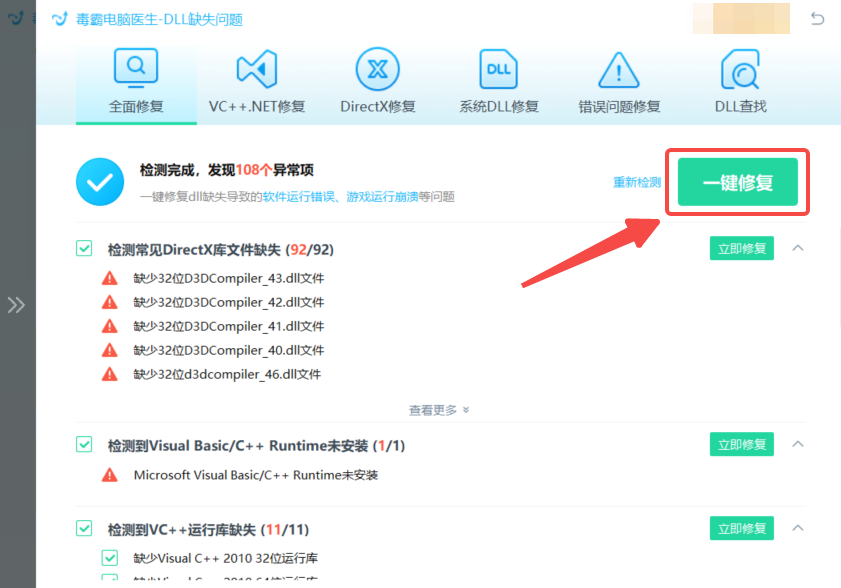Screen dimensions: 841x588
Task: Click the 错误问题修复 warning triangle icon
Action: pyautogui.click(x=618, y=70)
